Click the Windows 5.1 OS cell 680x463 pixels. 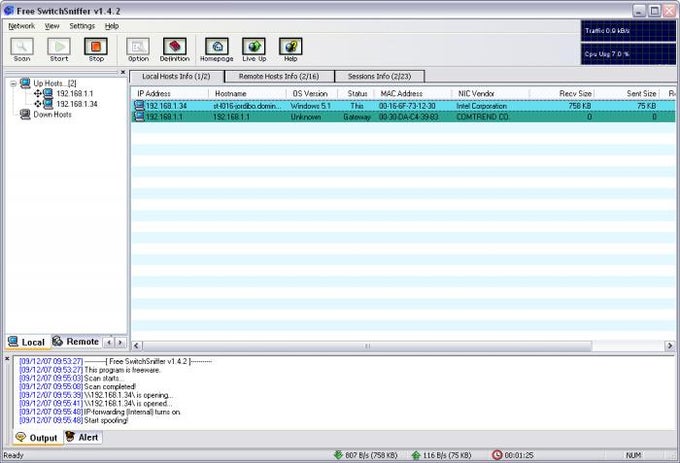pyautogui.click(x=311, y=106)
